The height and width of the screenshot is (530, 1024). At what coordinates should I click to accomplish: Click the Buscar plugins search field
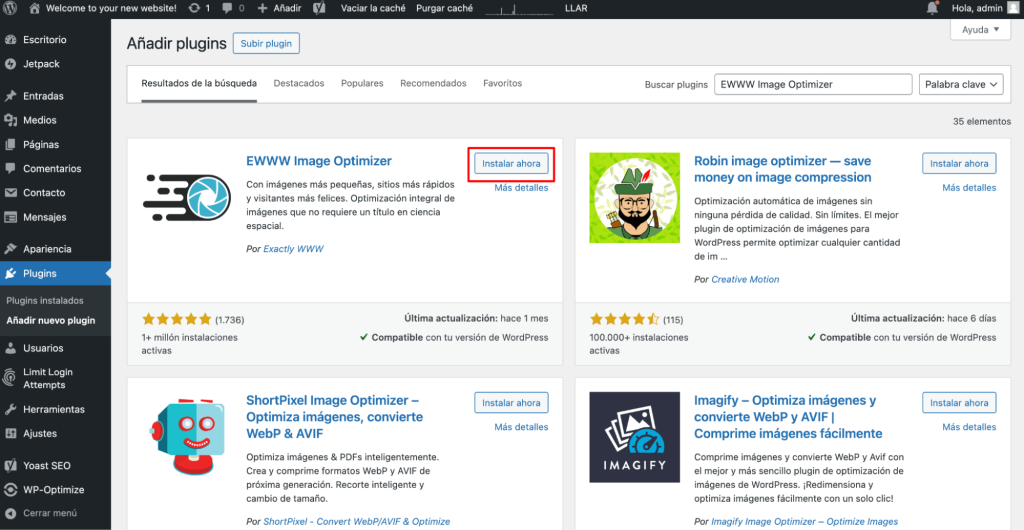pyautogui.click(x=813, y=84)
